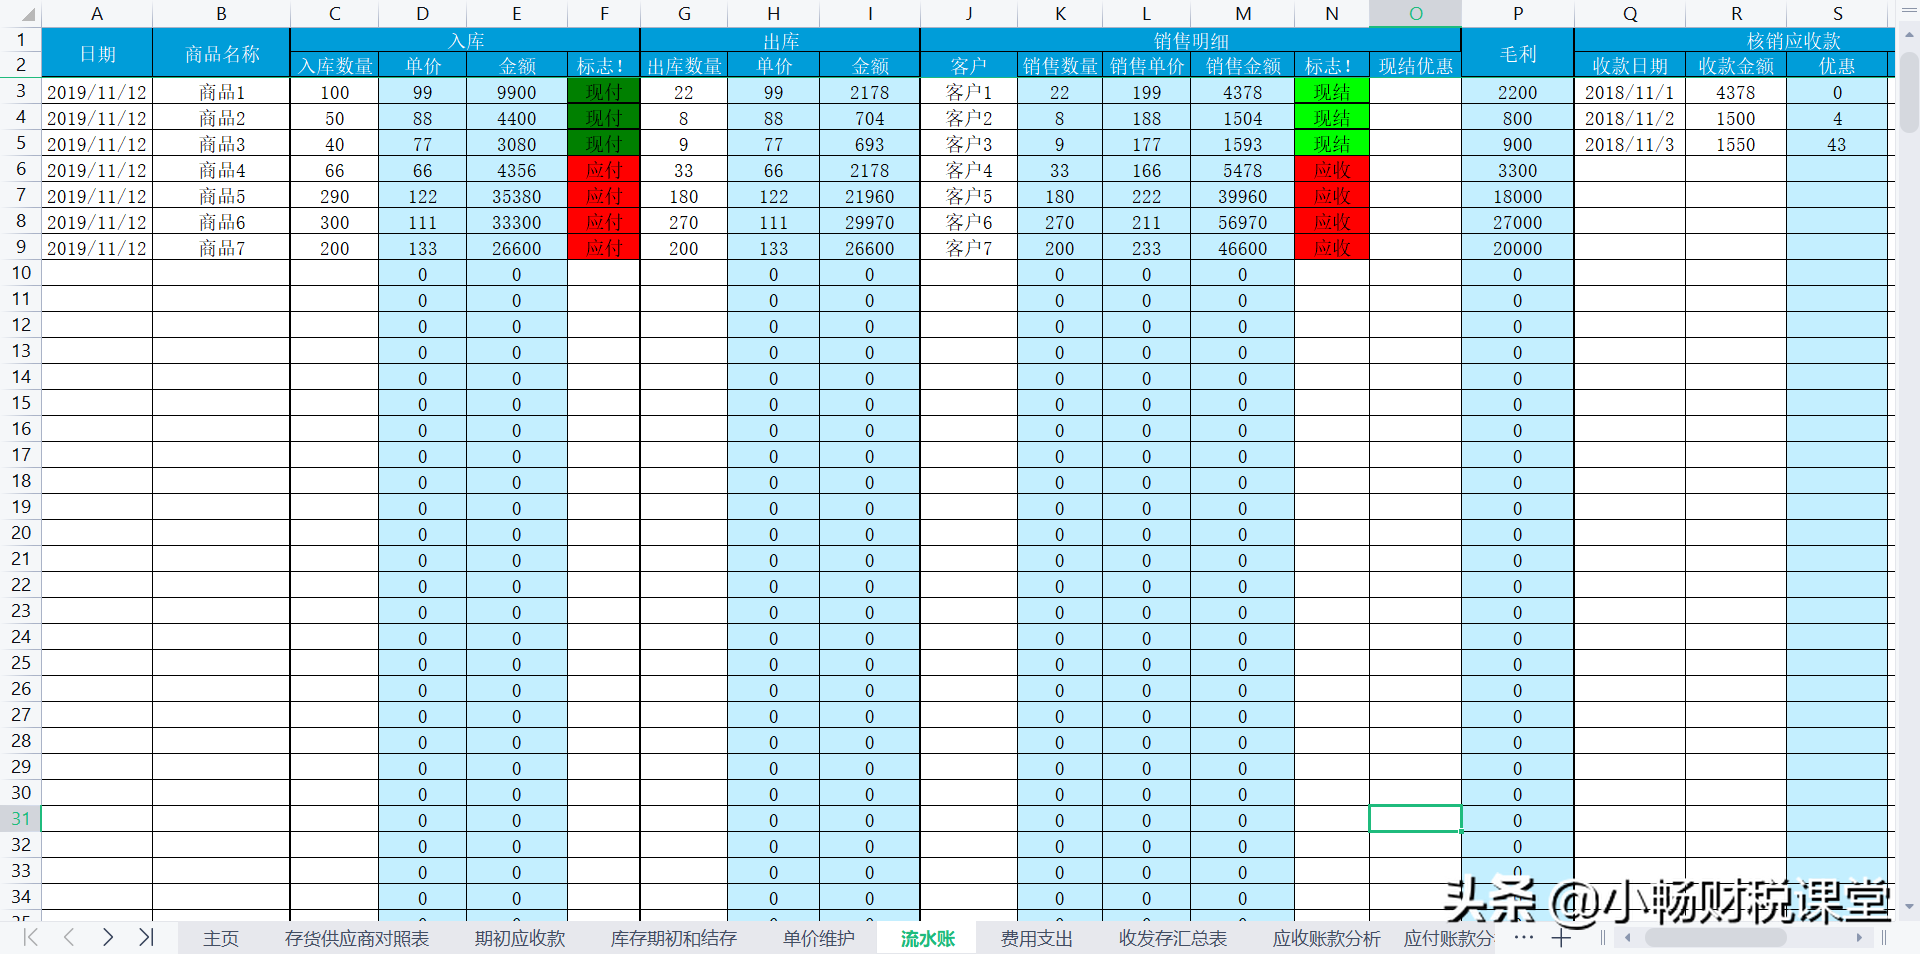Jump to the last sheet arrow

(146, 938)
